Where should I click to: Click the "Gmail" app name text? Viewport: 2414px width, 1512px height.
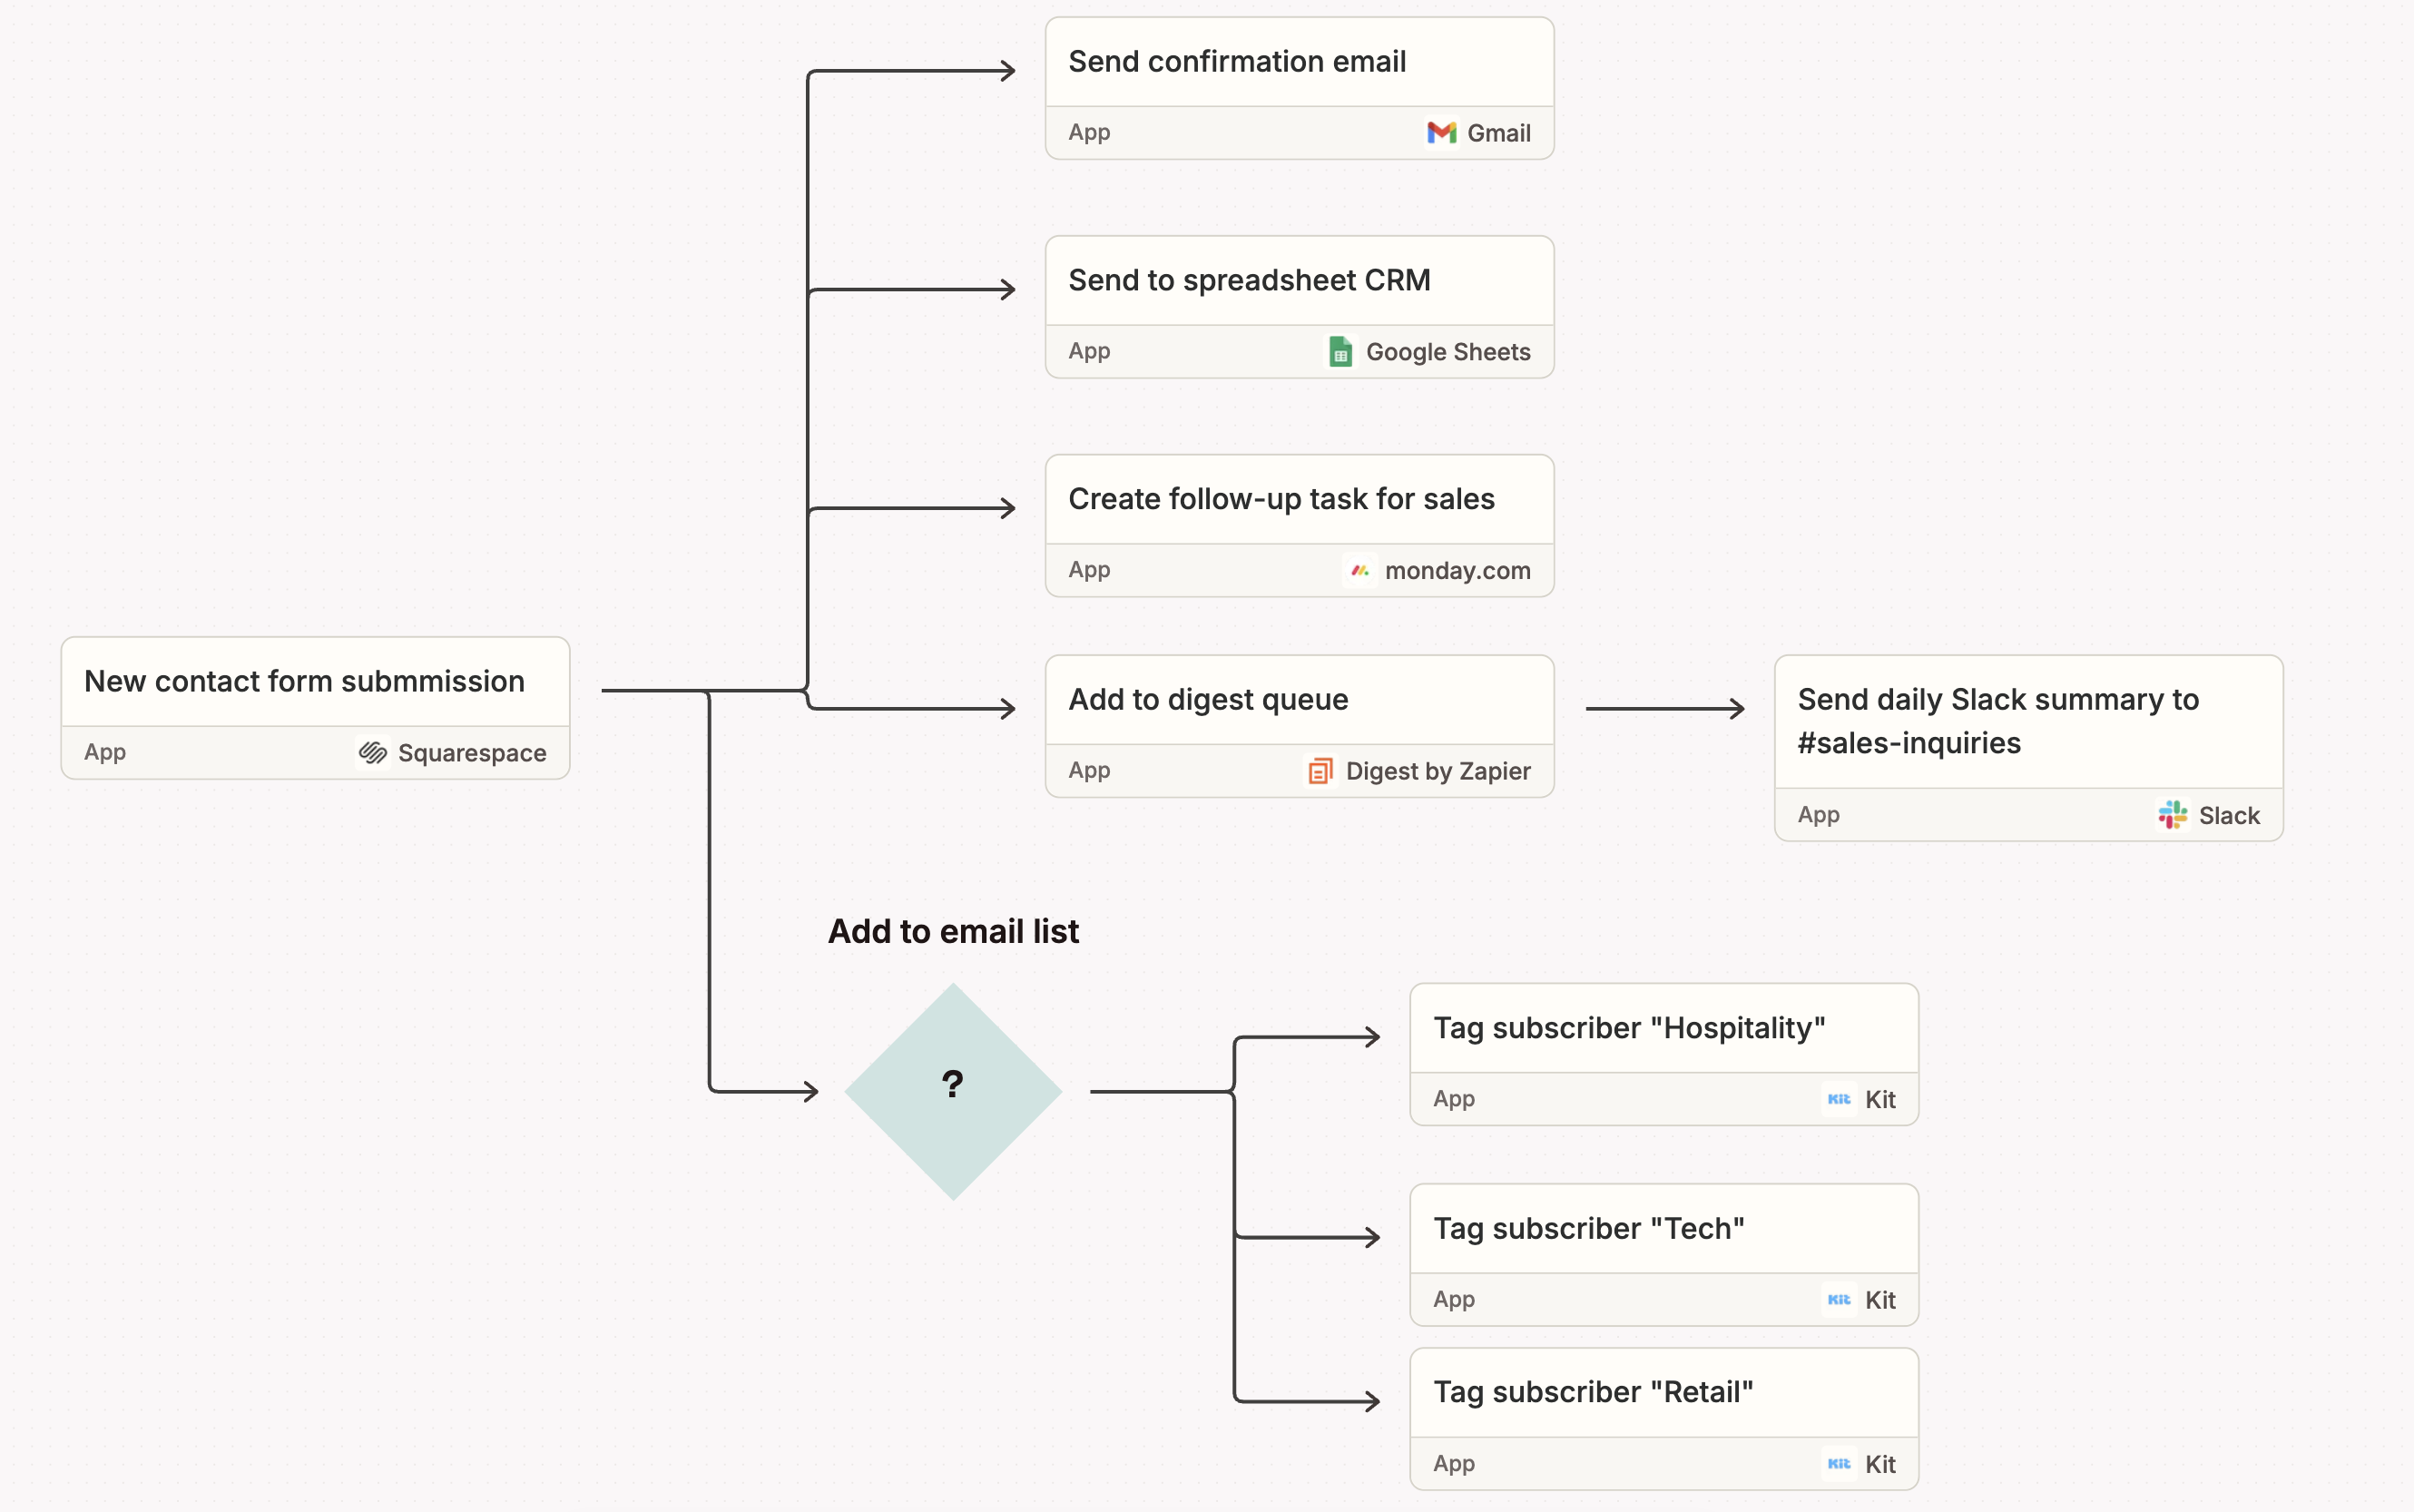click(x=1498, y=132)
